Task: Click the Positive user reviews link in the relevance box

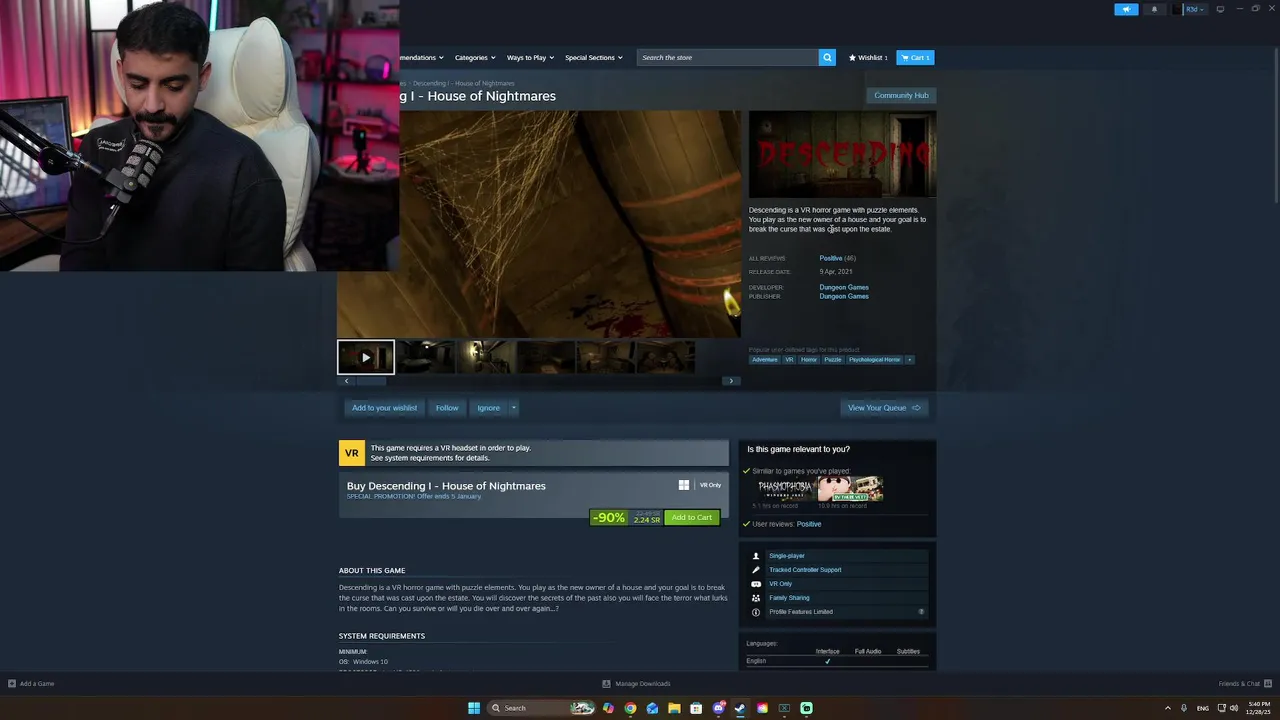Action: pos(809,524)
